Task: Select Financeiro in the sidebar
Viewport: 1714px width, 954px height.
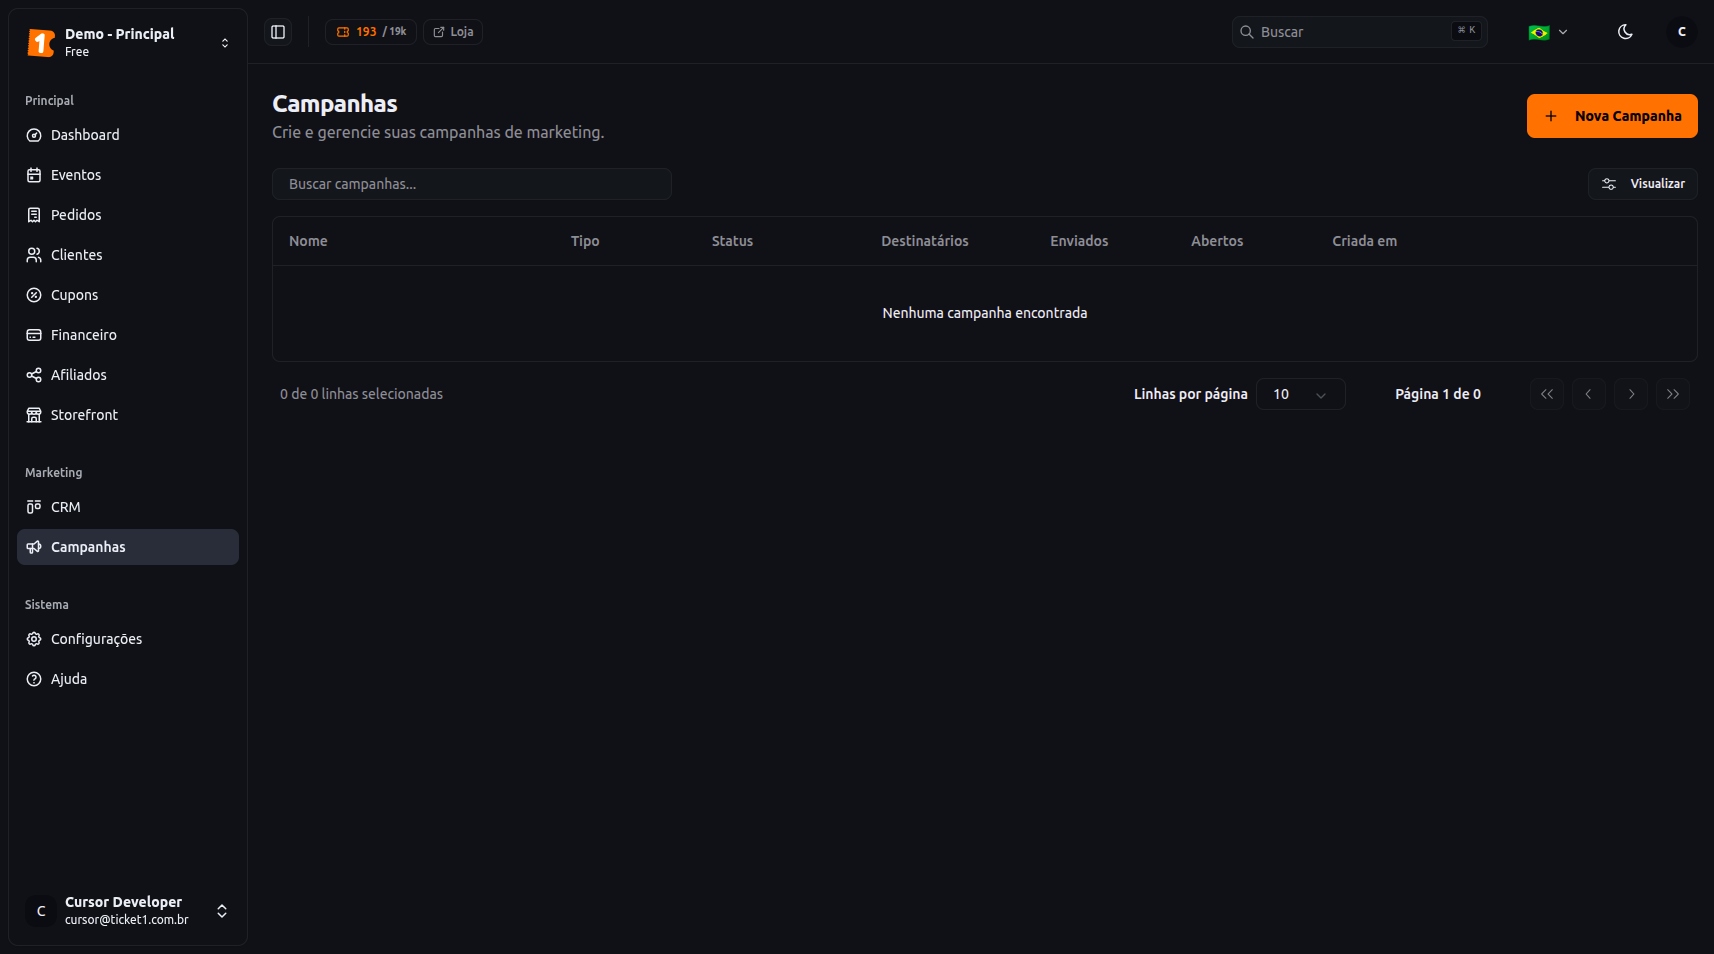Action: point(128,335)
